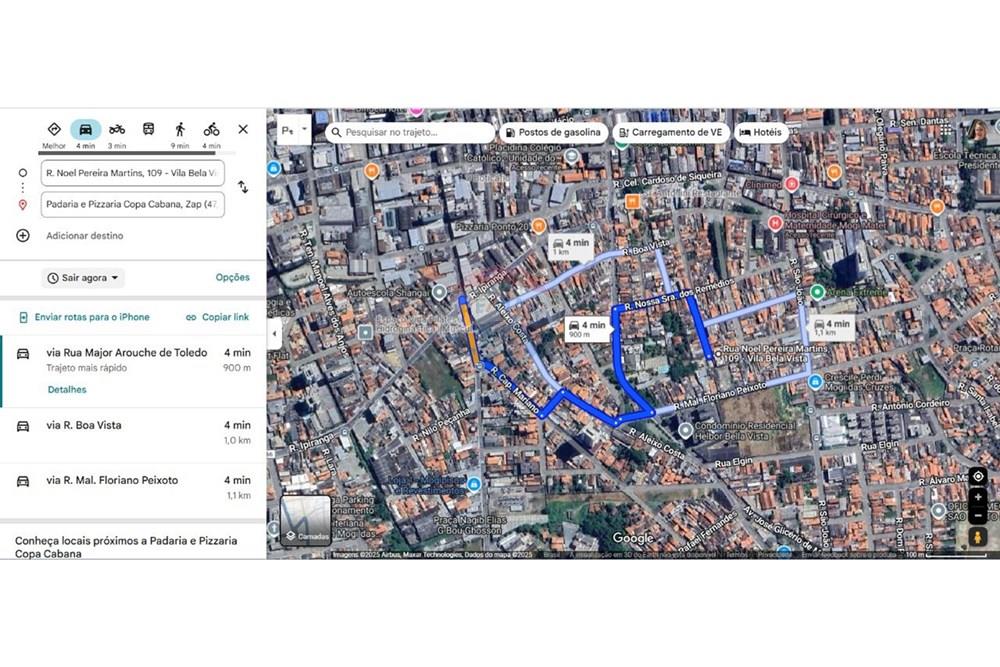Select the driving travel mode icon

pos(86,129)
